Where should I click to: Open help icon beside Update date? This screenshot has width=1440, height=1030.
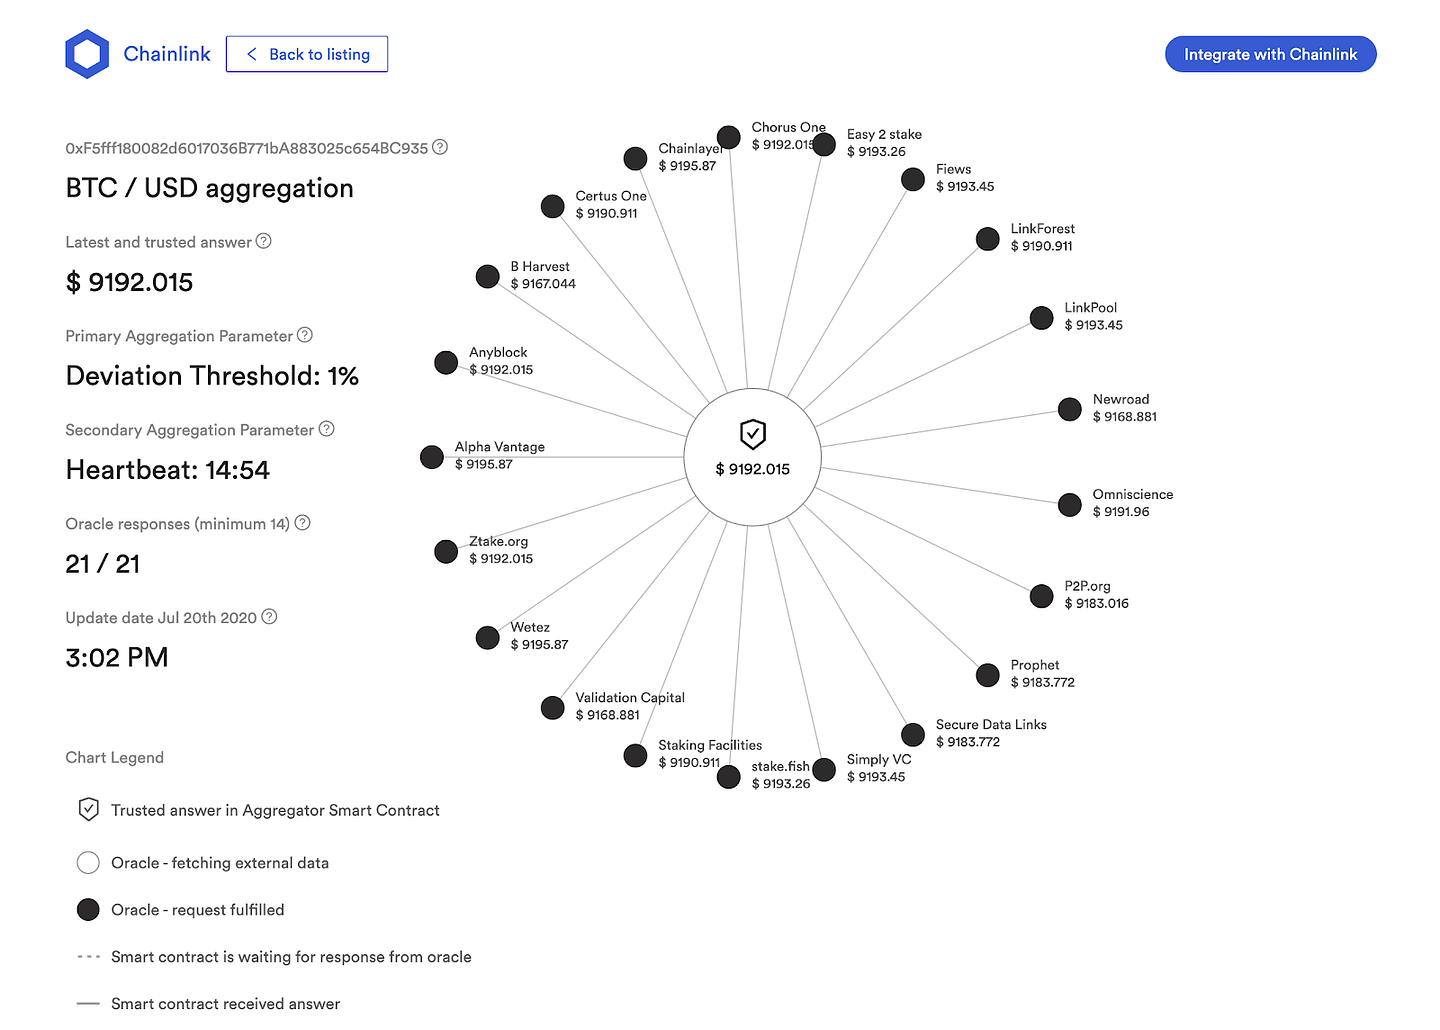coord(269,617)
